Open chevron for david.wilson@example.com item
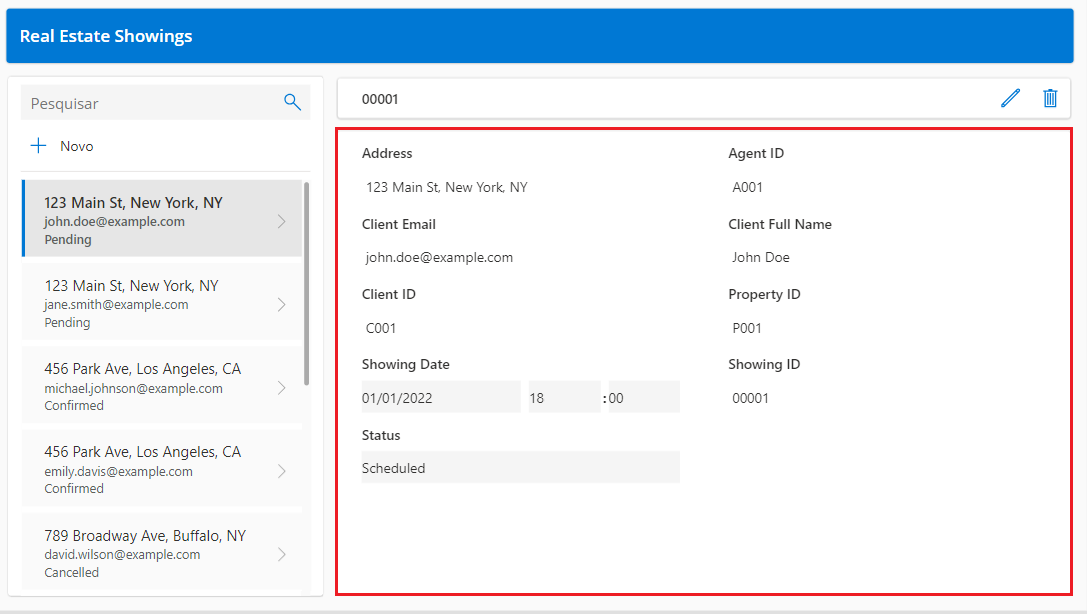This screenshot has height=614, width=1087. (x=281, y=554)
